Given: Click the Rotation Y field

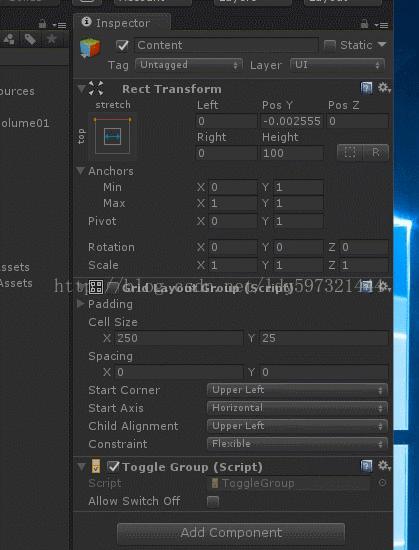Looking at the screenshot, I should tap(298, 247).
